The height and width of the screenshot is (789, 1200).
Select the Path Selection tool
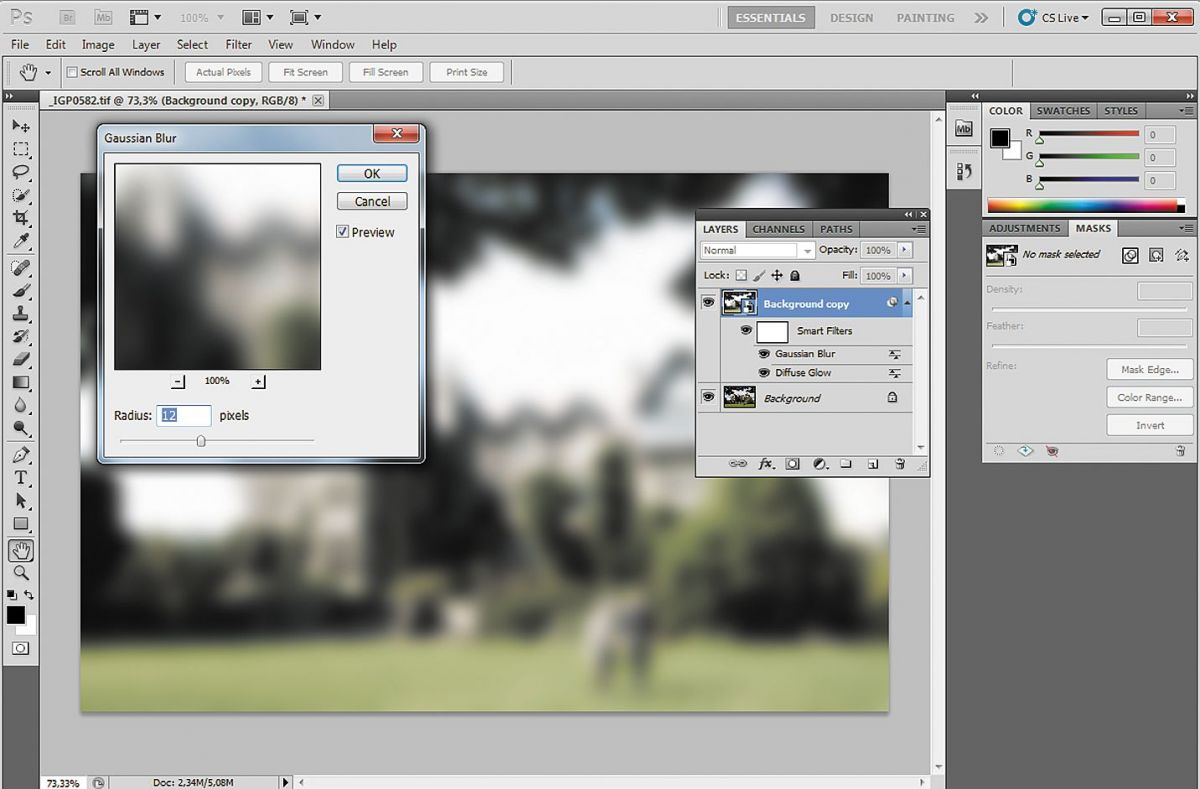pyautogui.click(x=20, y=501)
